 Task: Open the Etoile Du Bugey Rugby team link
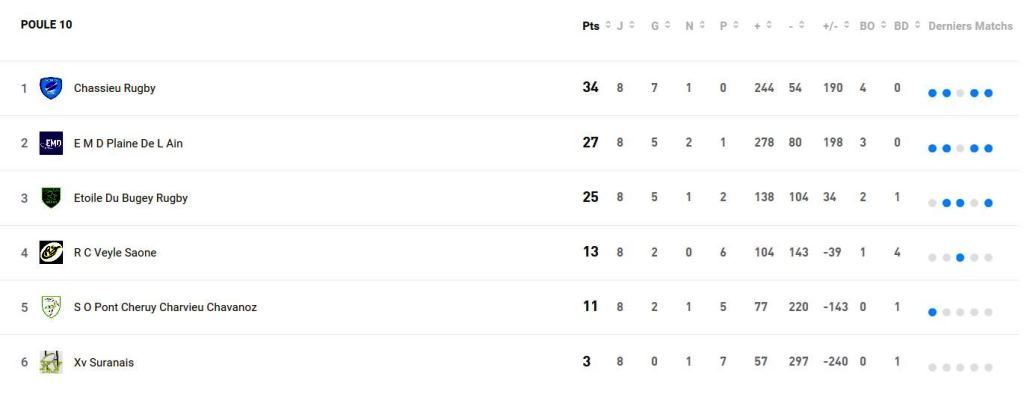click(x=130, y=198)
